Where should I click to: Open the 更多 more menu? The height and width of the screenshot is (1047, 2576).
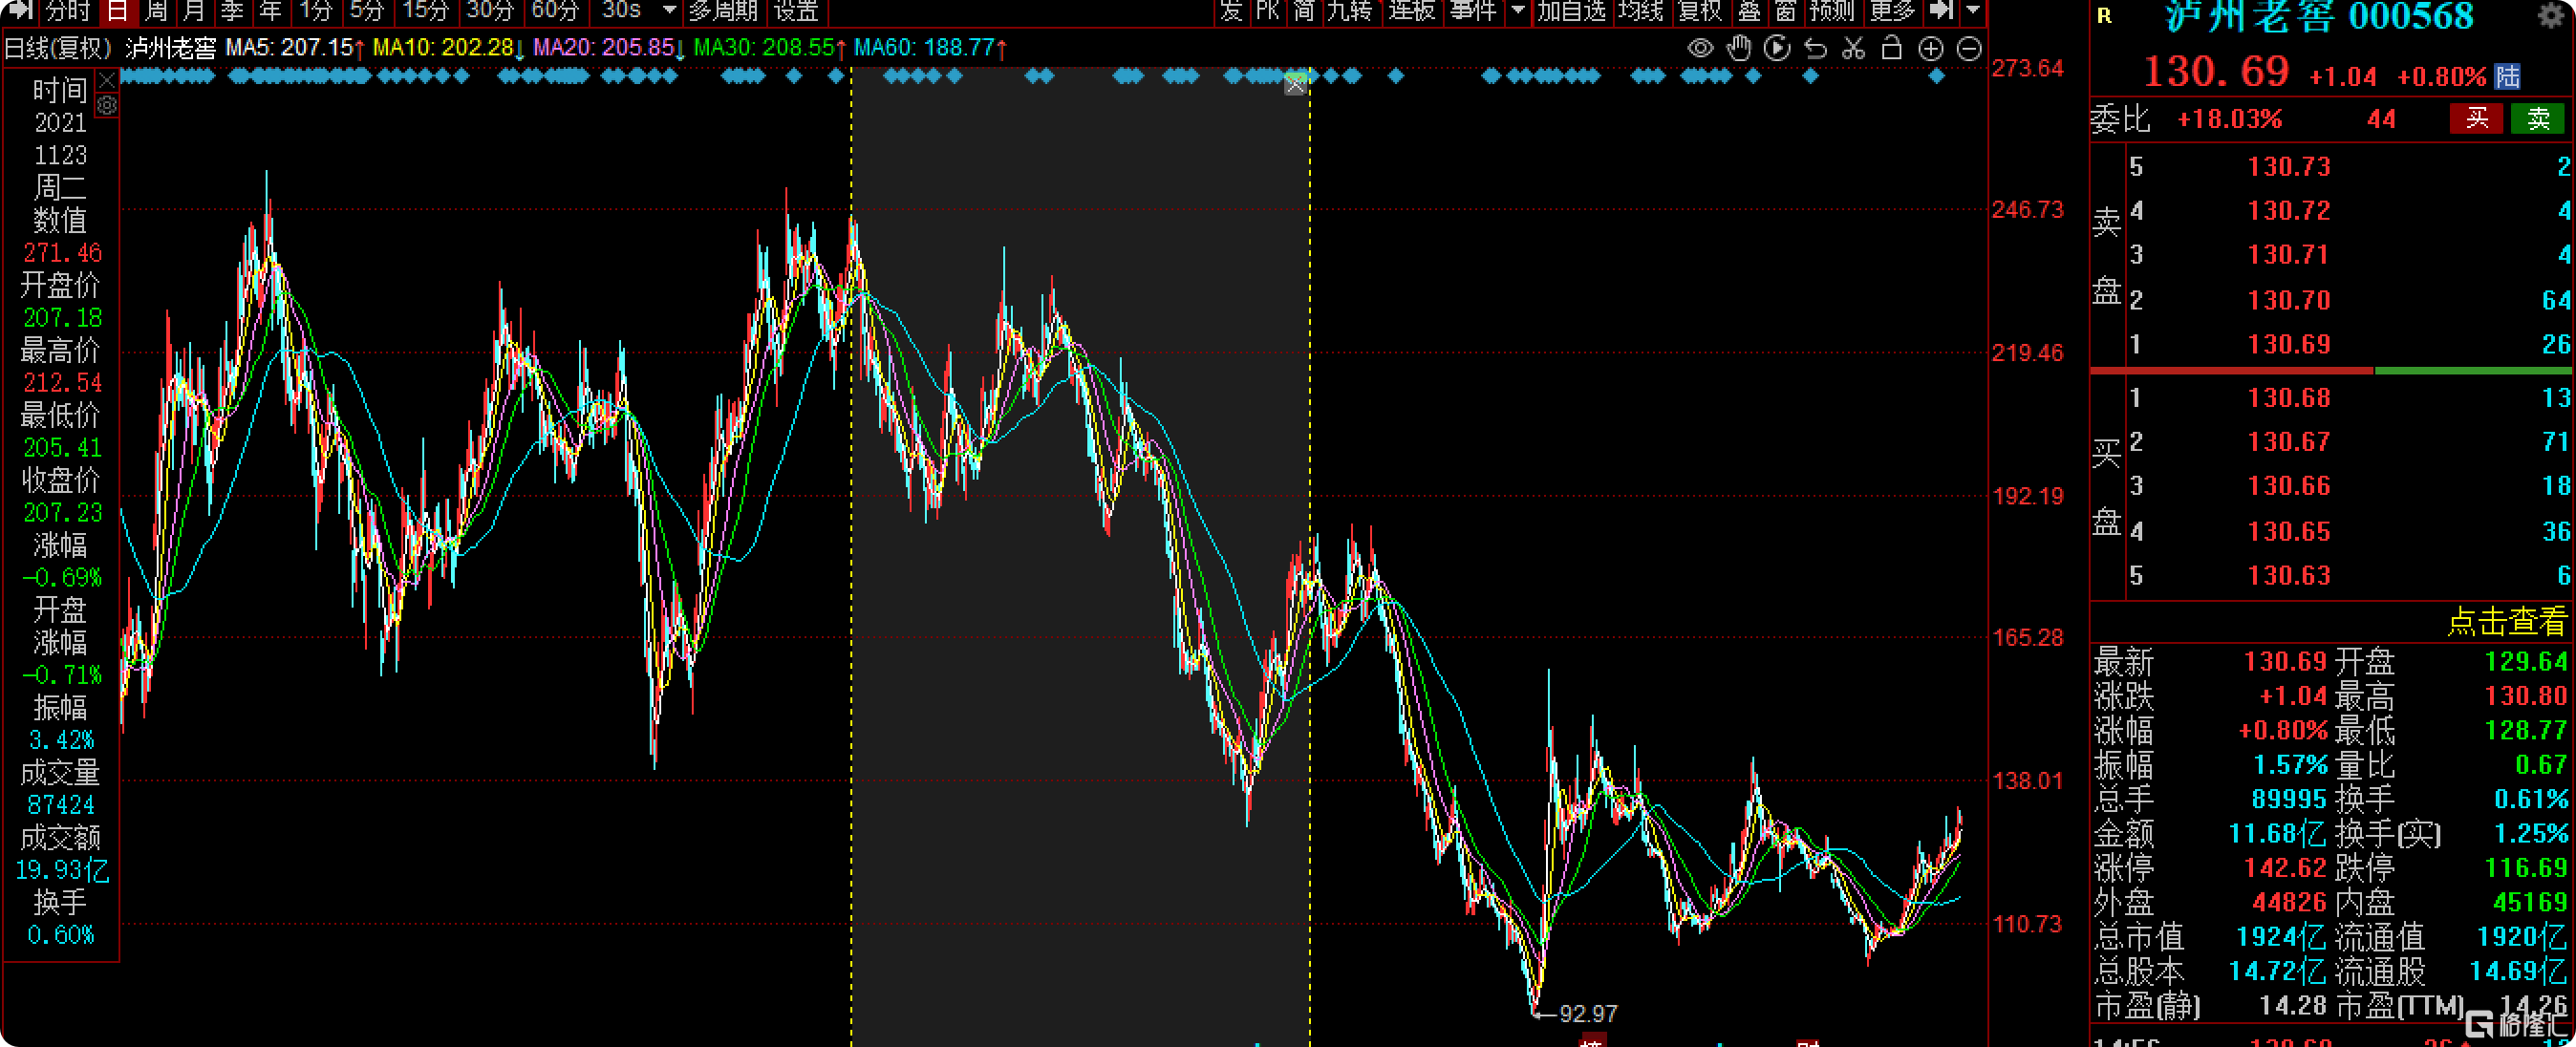click(x=1892, y=11)
